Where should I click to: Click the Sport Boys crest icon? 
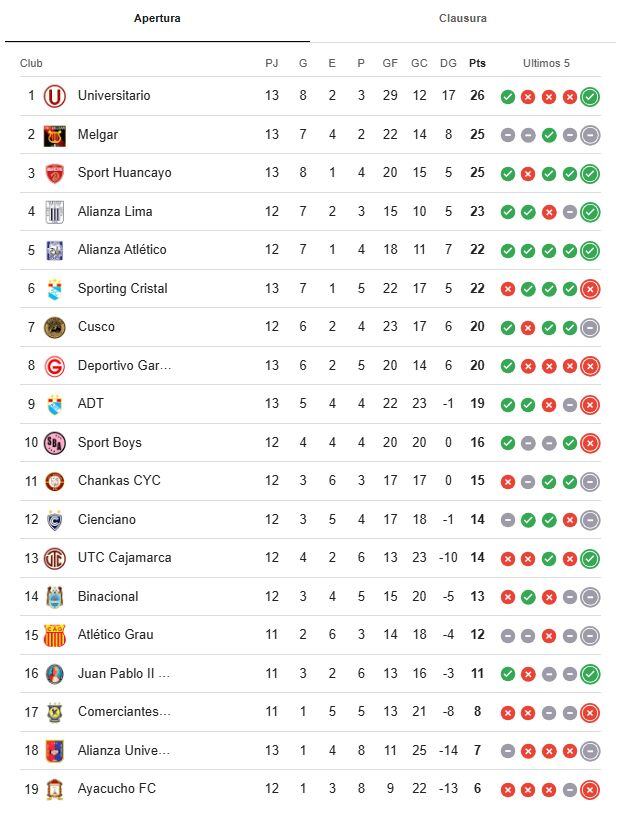[54, 443]
